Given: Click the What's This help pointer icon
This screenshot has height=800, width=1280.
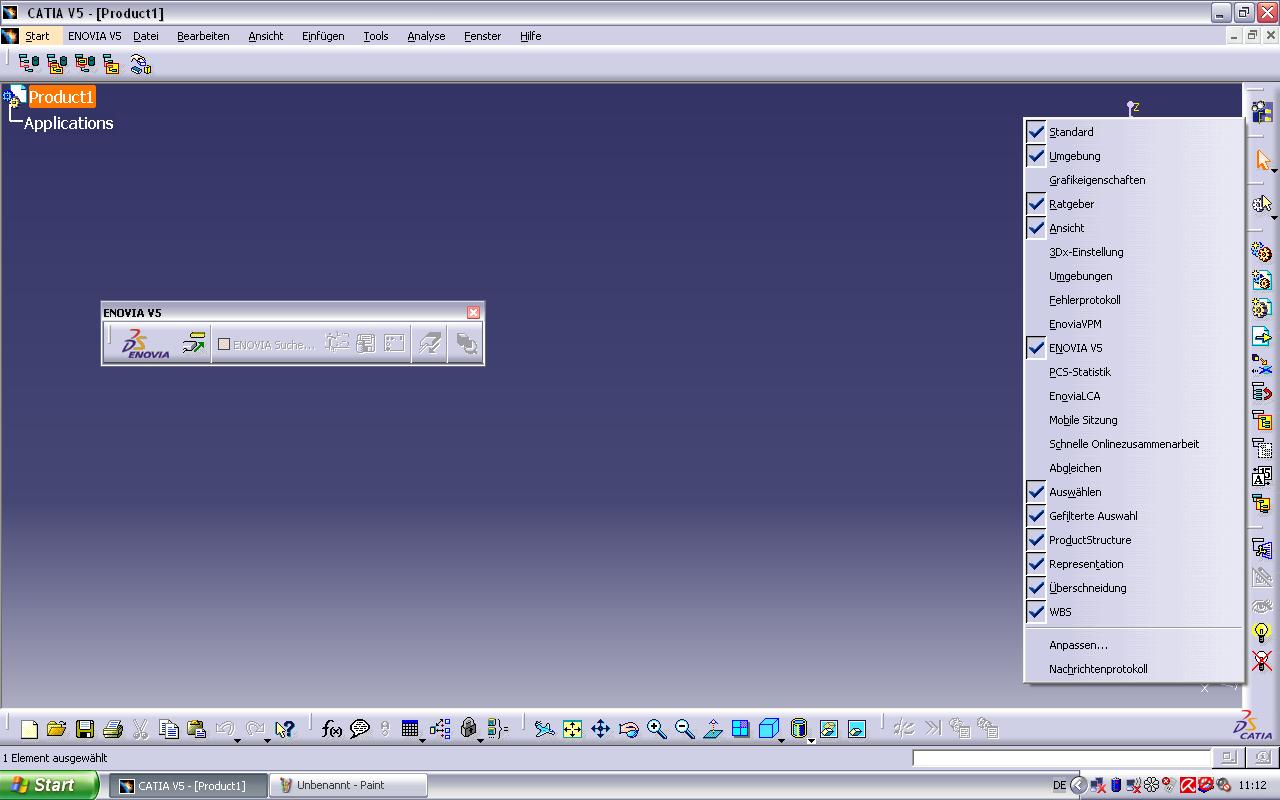Looking at the screenshot, I should (x=285, y=729).
